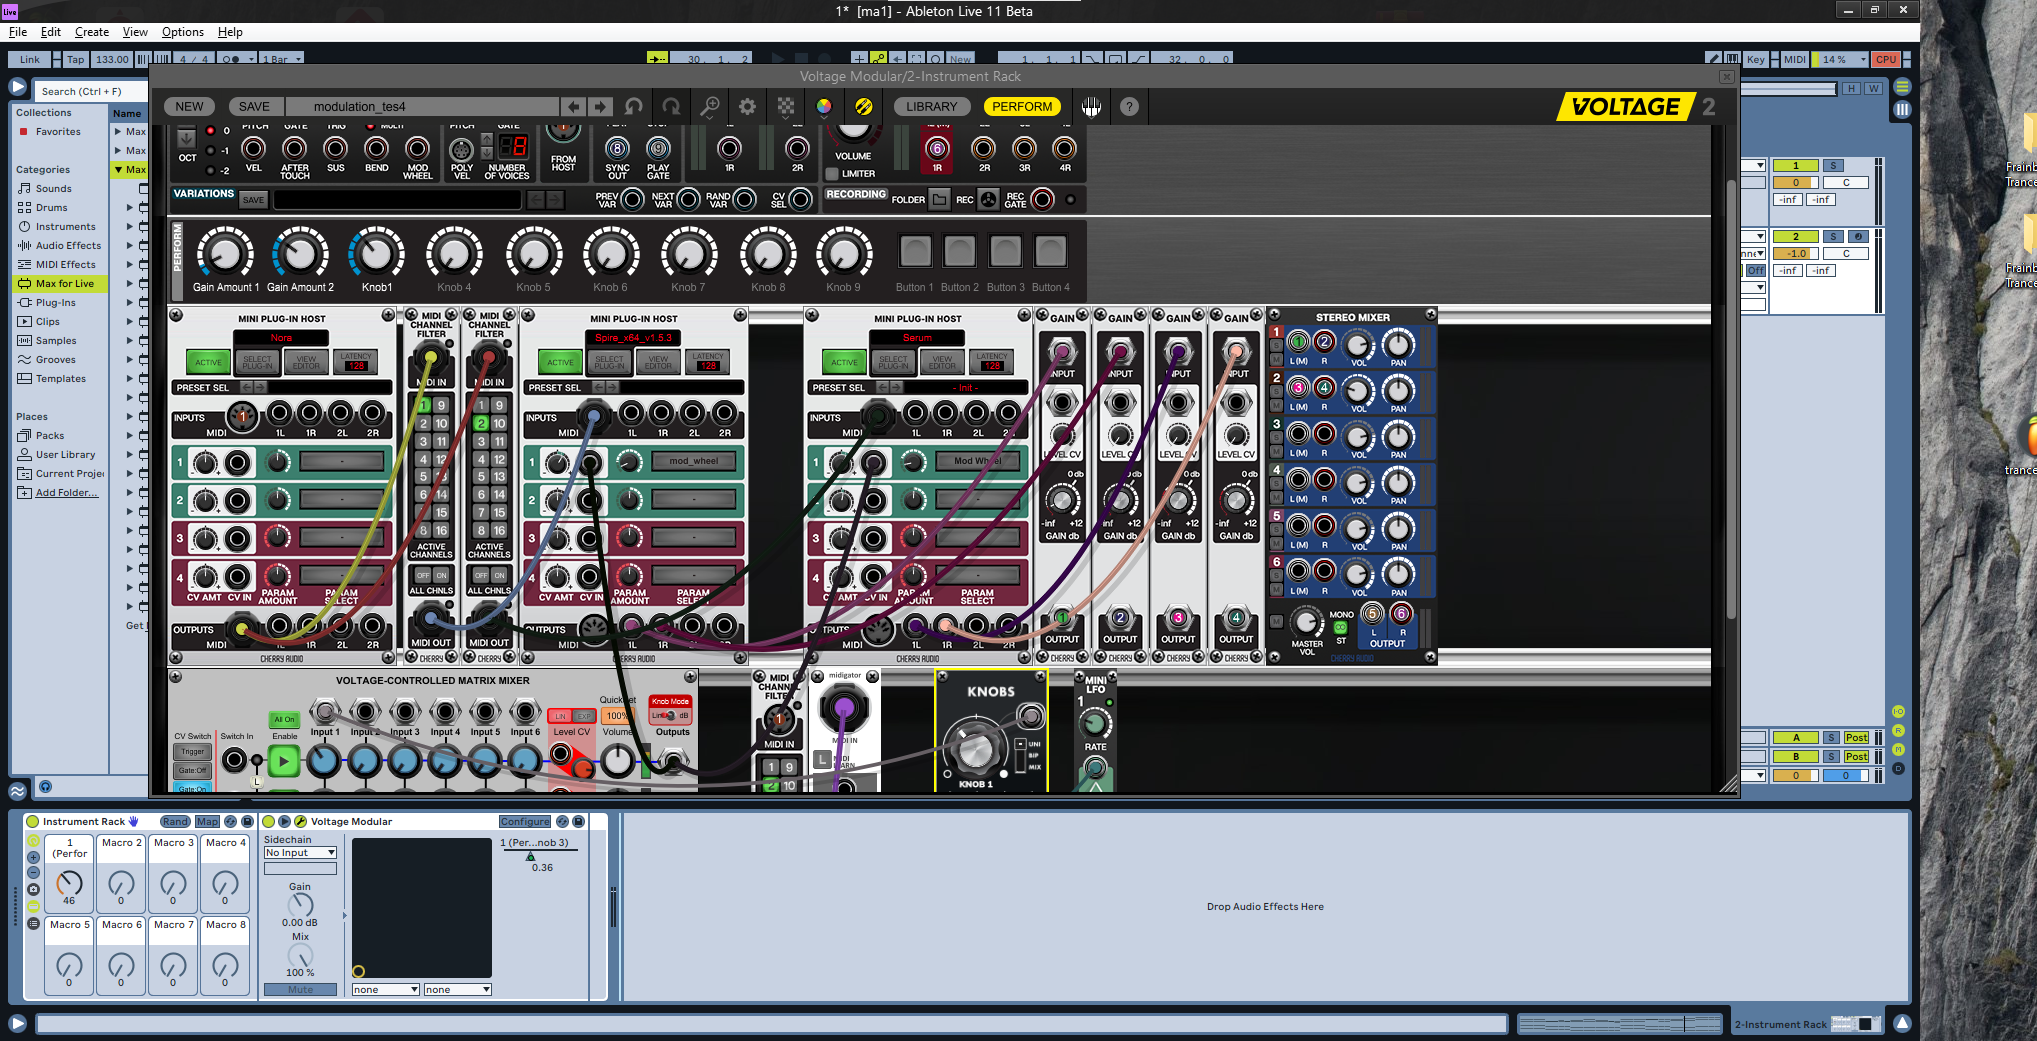Click Voltage Modular device save preset icon
Image resolution: width=2037 pixels, height=1041 pixels.
(x=579, y=821)
